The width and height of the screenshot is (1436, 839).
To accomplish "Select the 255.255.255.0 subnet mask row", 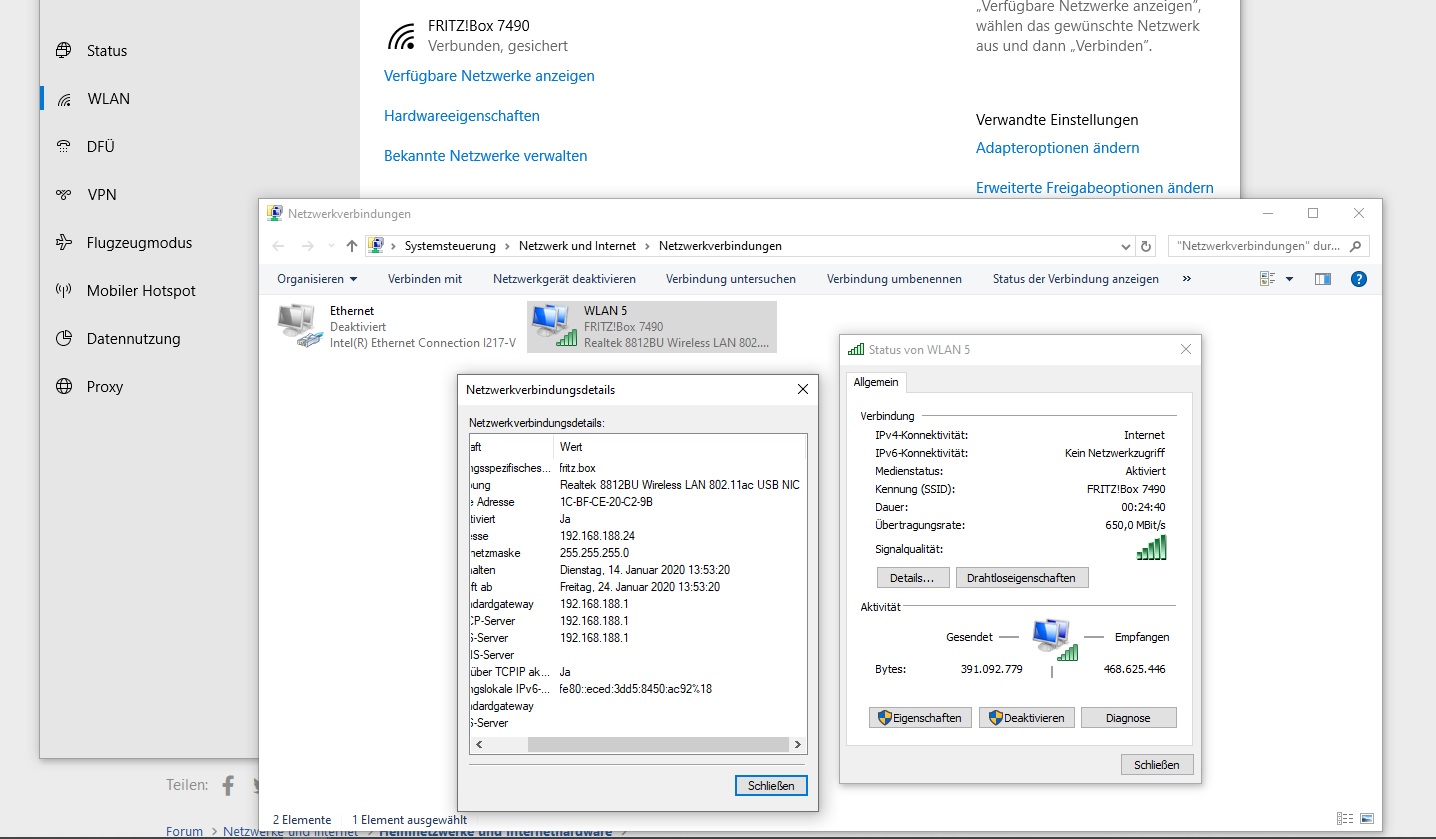I will point(638,553).
